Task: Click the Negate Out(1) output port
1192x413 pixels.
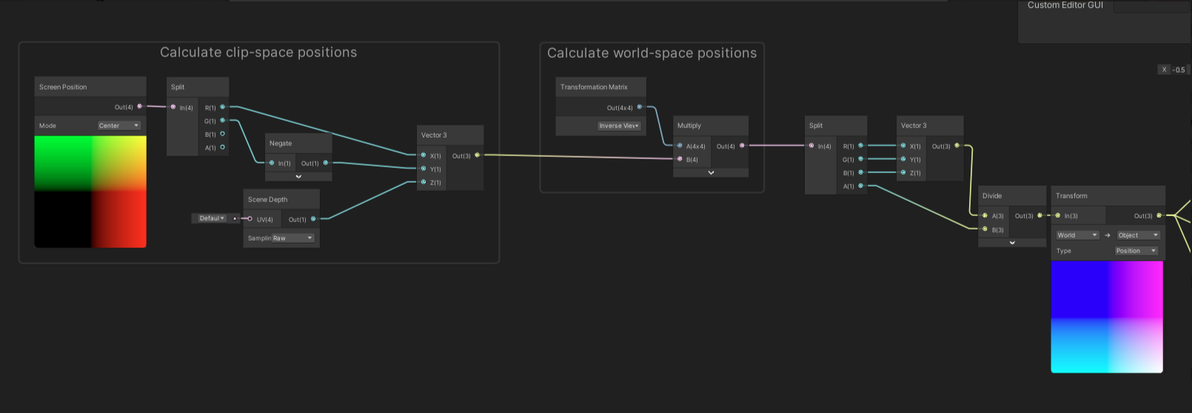Action: (325, 163)
